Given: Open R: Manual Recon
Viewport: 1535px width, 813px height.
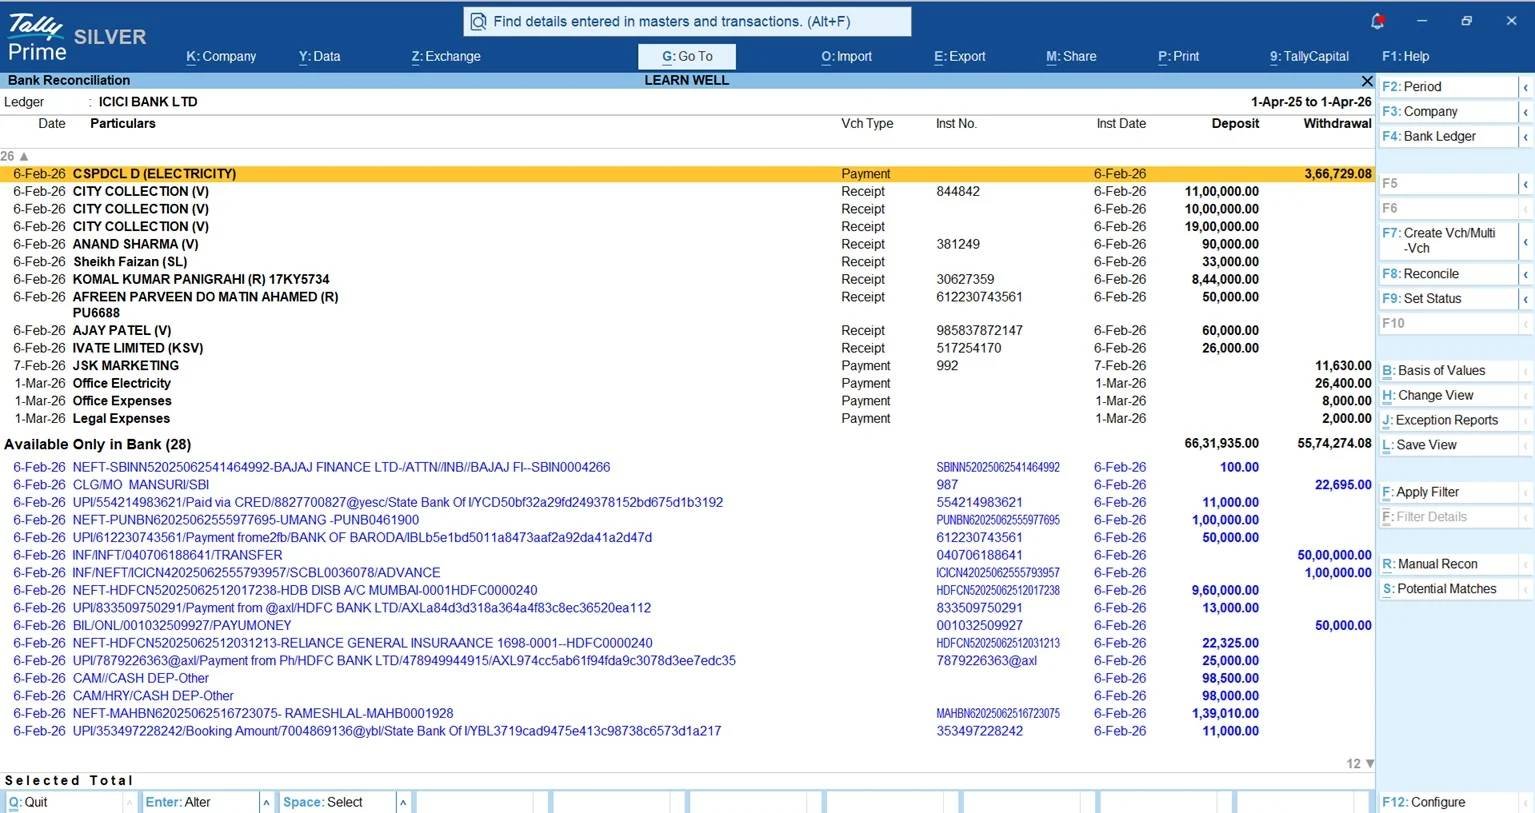Looking at the screenshot, I should tap(1448, 565).
